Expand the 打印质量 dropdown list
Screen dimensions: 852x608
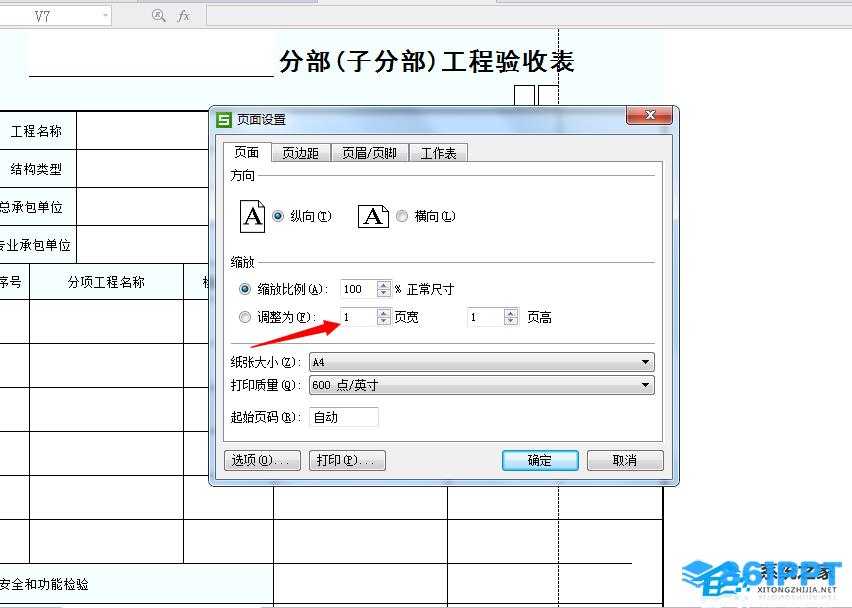click(x=646, y=385)
